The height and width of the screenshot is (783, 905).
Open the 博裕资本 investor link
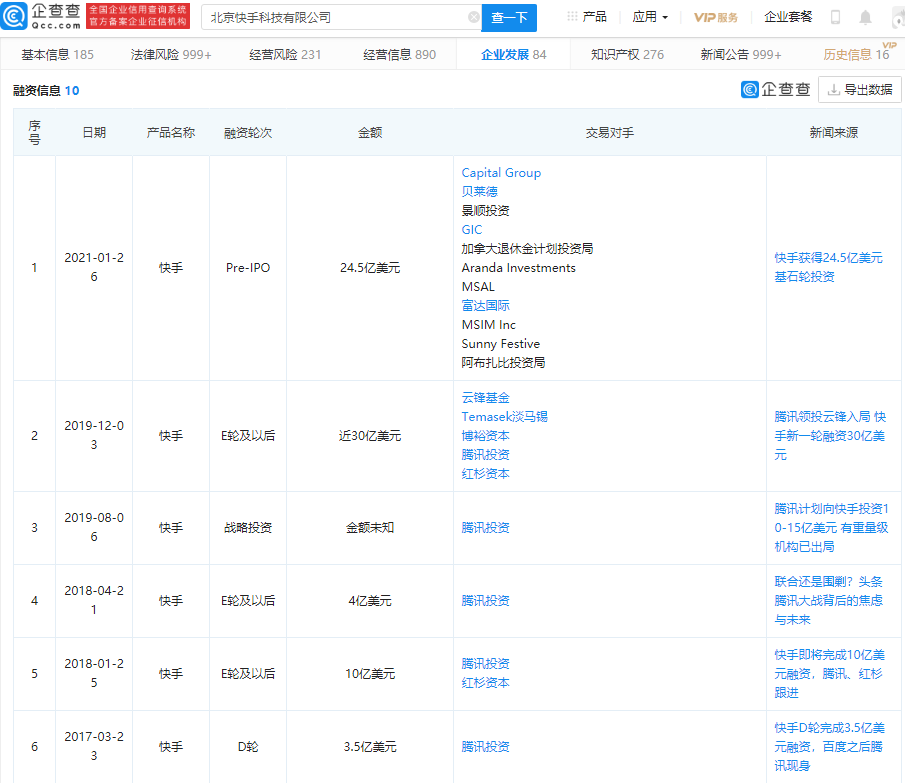[485, 436]
